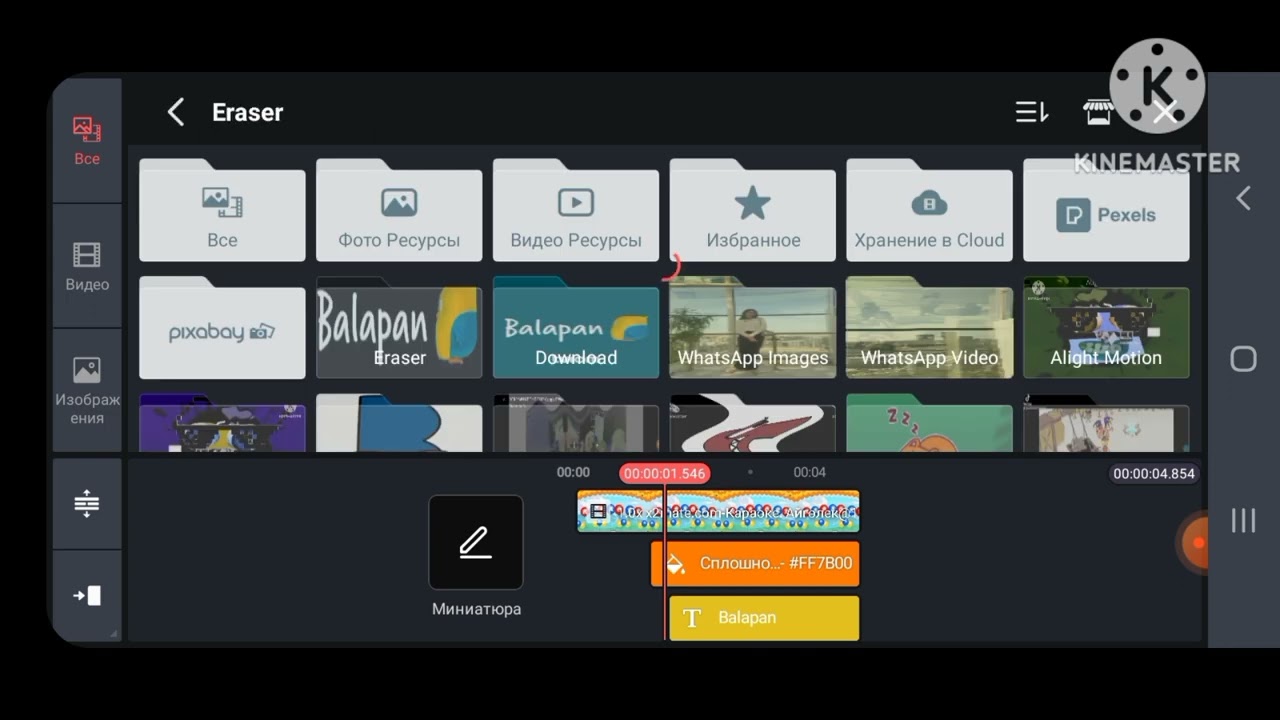Open the Избранное favorites folder

753,211
